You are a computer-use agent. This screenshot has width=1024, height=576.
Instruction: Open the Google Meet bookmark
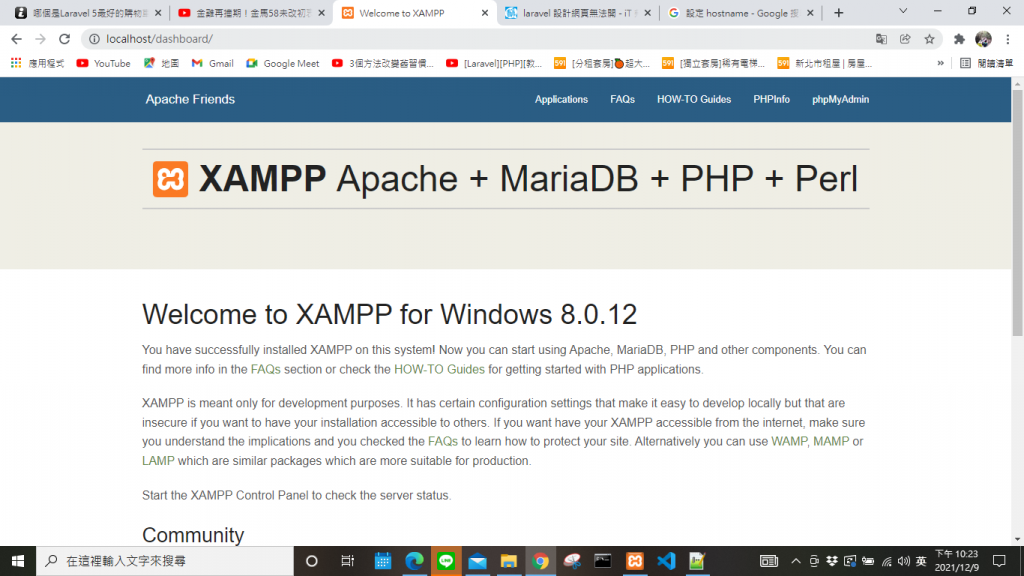coord(282,63)
